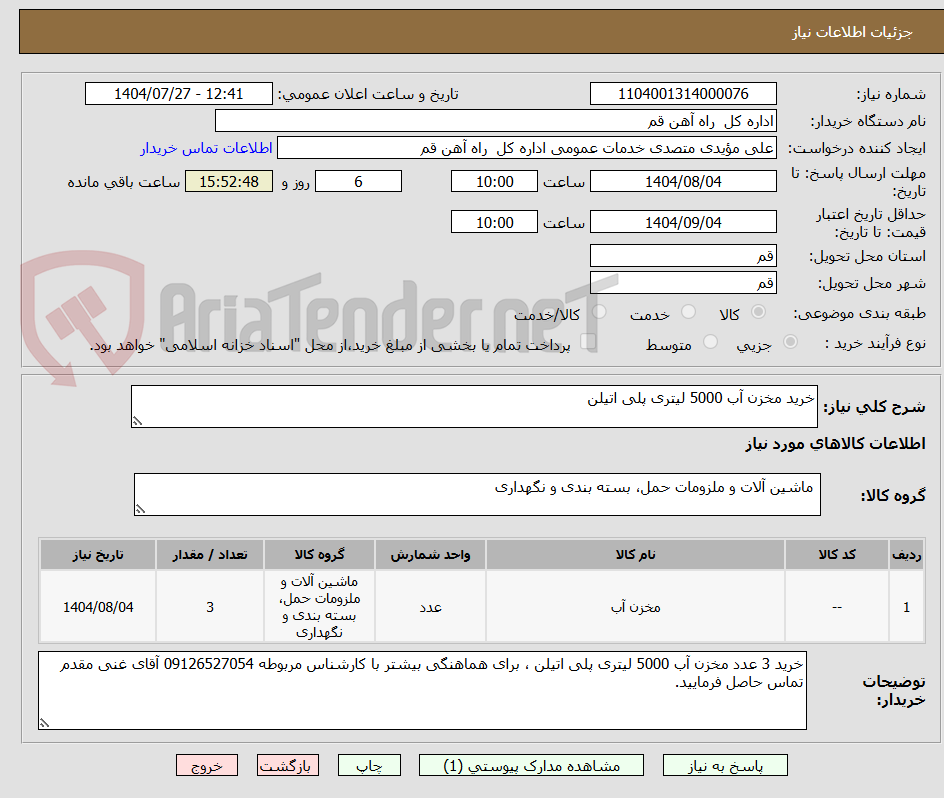
Task: Click the field showing 6 remaining days
Action: click(358, 182)
